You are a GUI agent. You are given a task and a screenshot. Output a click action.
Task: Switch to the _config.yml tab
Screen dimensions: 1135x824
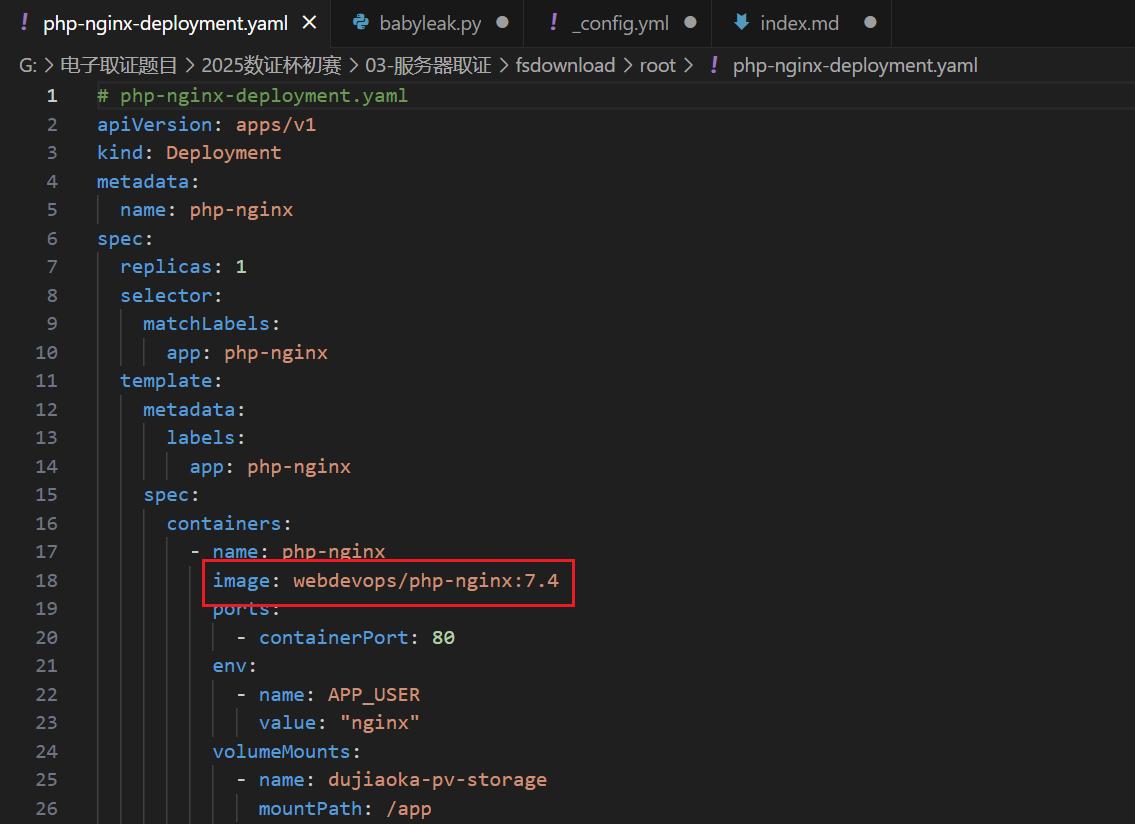point(620,22)
